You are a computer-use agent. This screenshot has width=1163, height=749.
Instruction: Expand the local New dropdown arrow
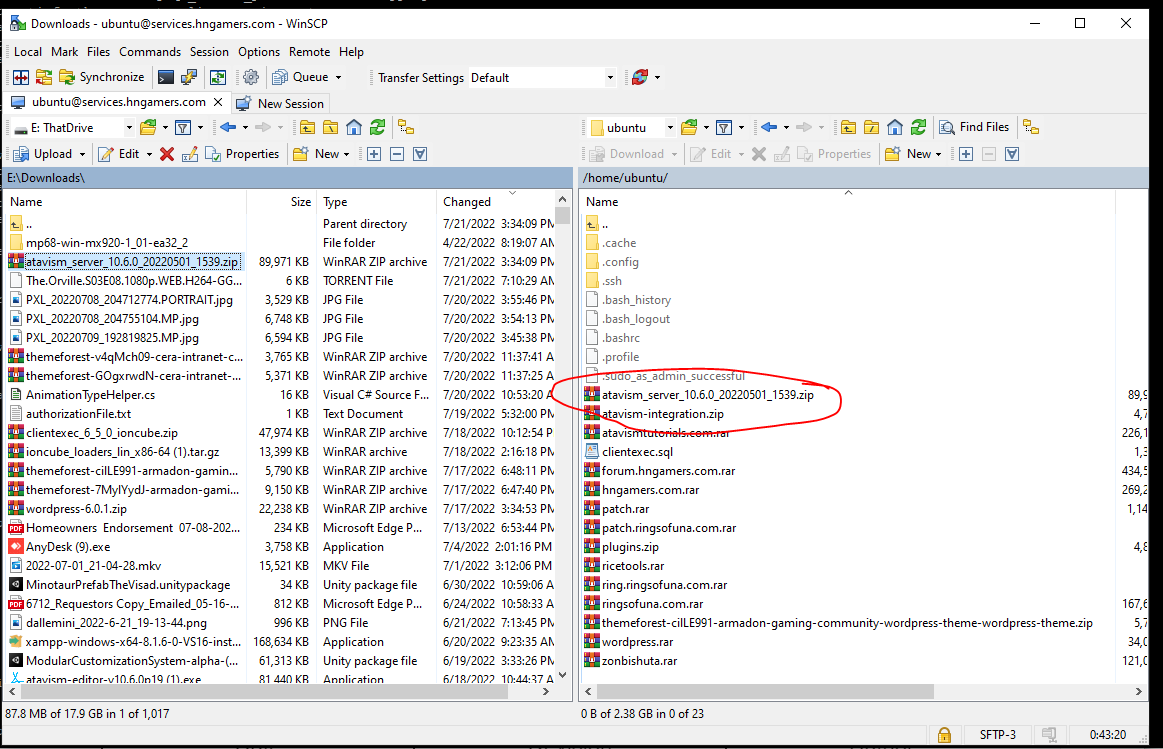pyautogui.click(x=347, y=154)
